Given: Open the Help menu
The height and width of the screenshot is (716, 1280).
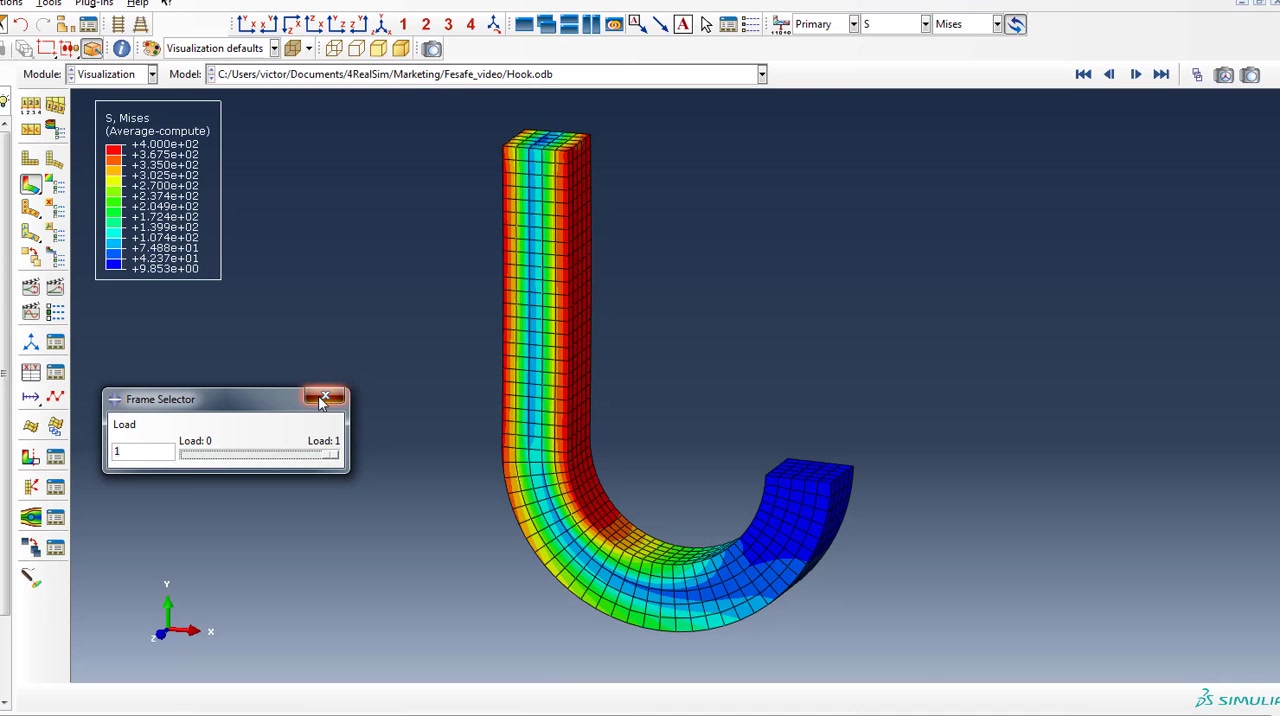Looking at the screenshot, I should pos(137,4).
